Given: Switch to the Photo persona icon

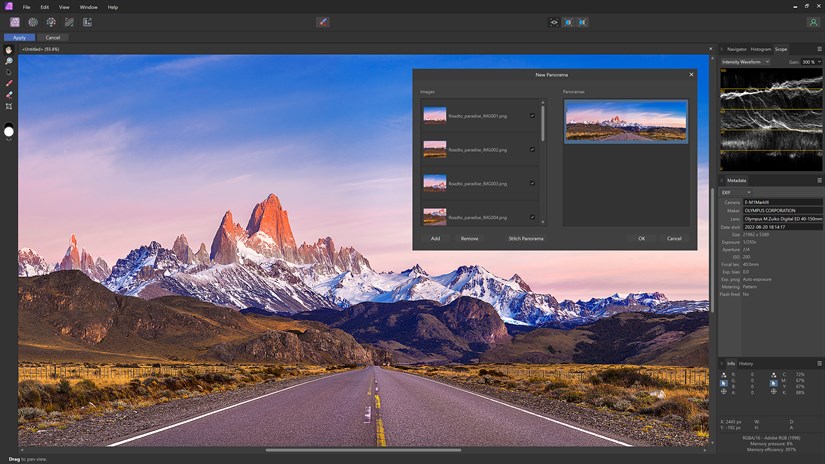Looking at the screenshot, I should click(14, 21).
